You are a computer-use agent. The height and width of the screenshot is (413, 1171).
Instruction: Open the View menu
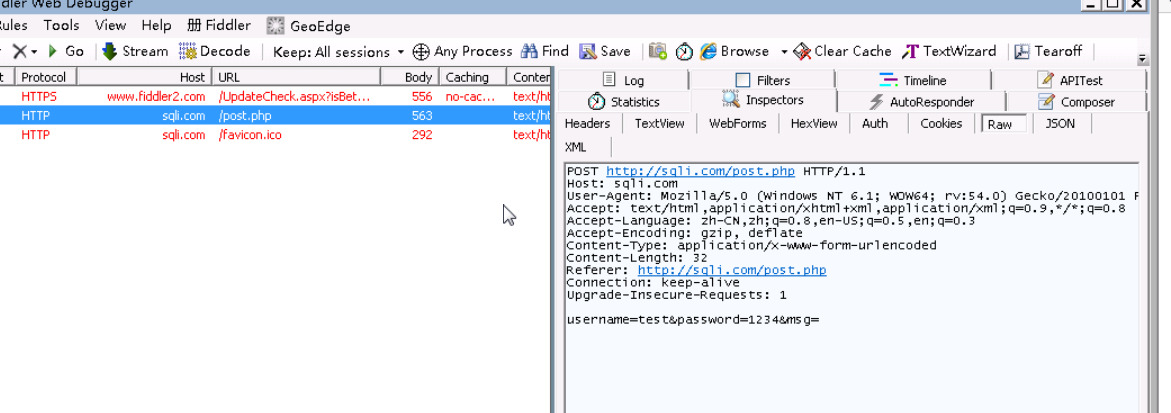[111, 25]
